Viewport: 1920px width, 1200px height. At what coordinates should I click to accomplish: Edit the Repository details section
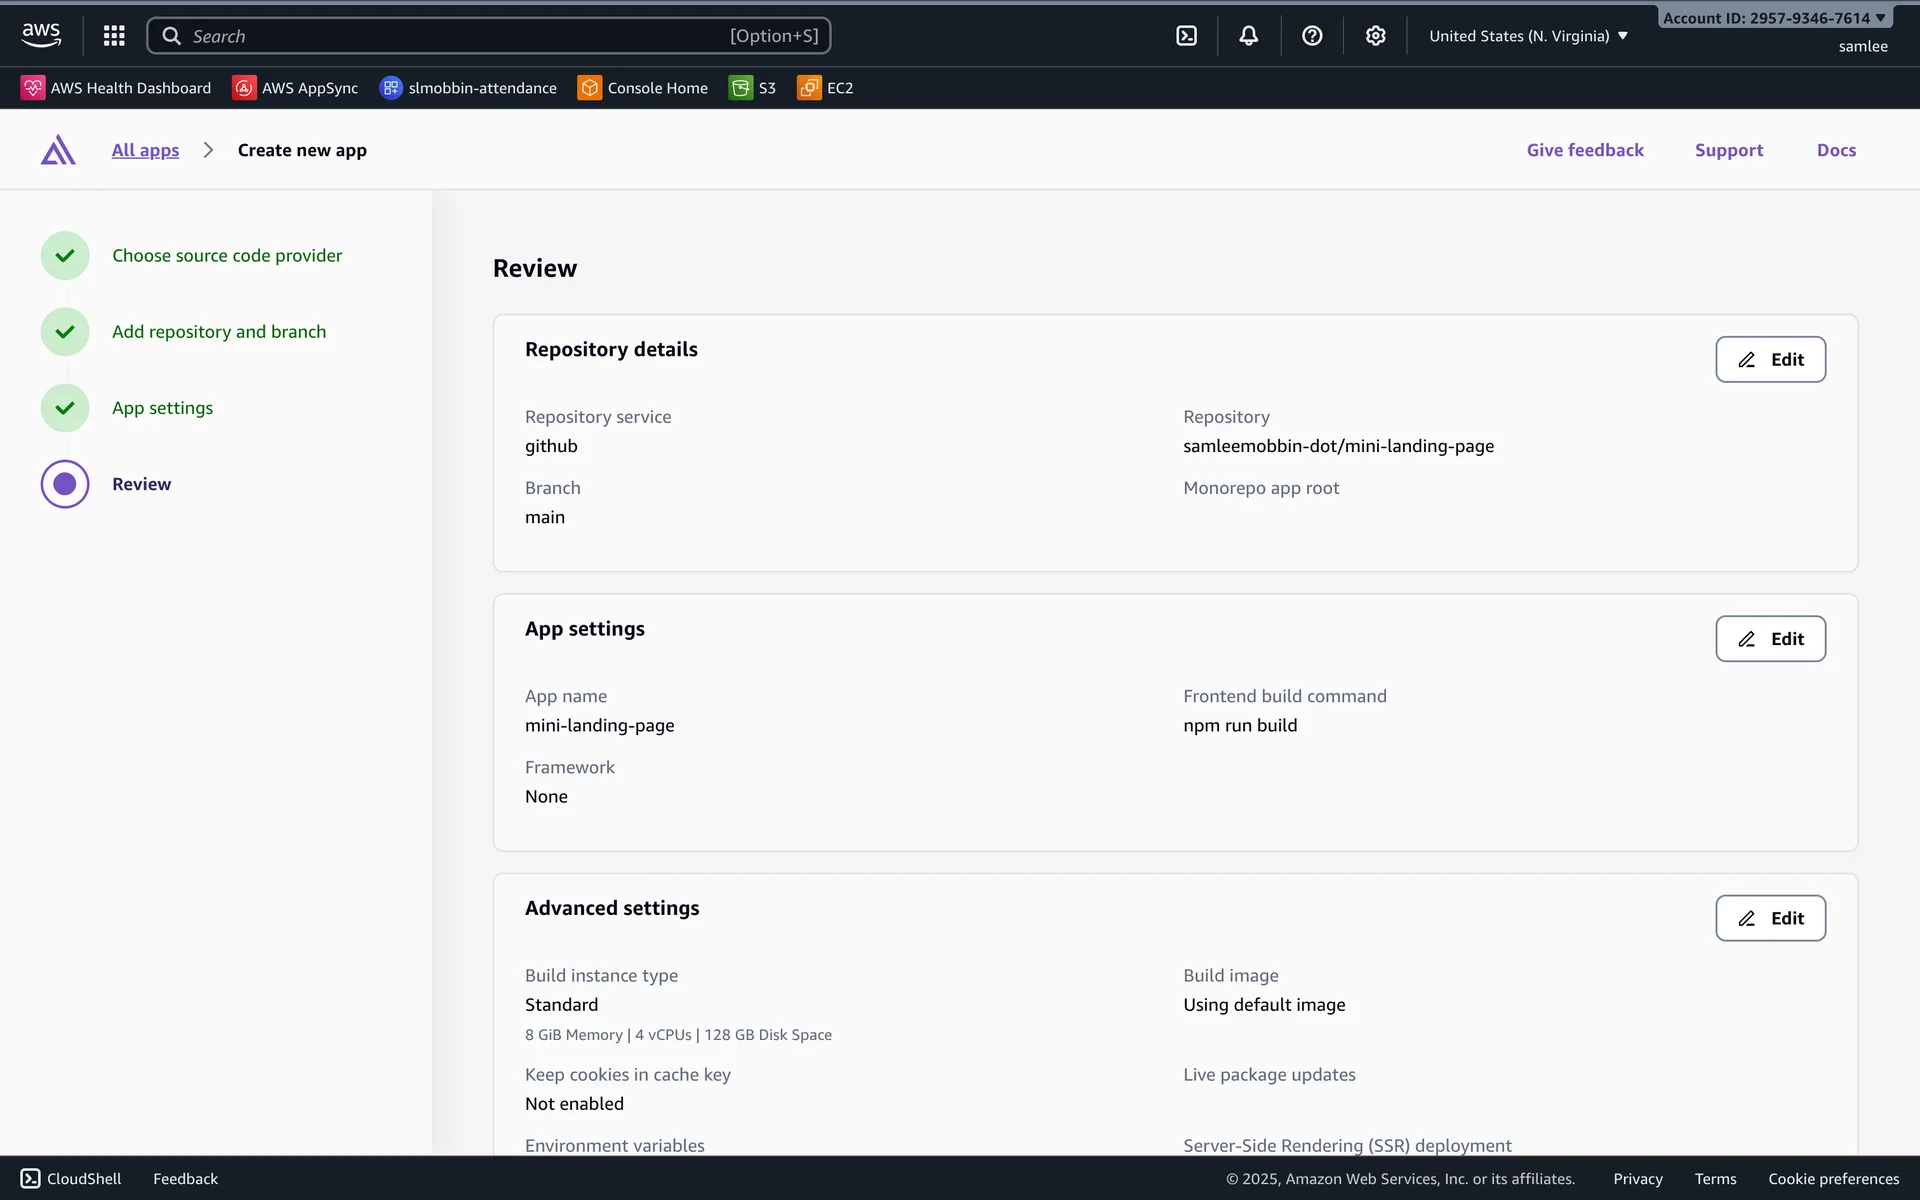(1770, 359)
